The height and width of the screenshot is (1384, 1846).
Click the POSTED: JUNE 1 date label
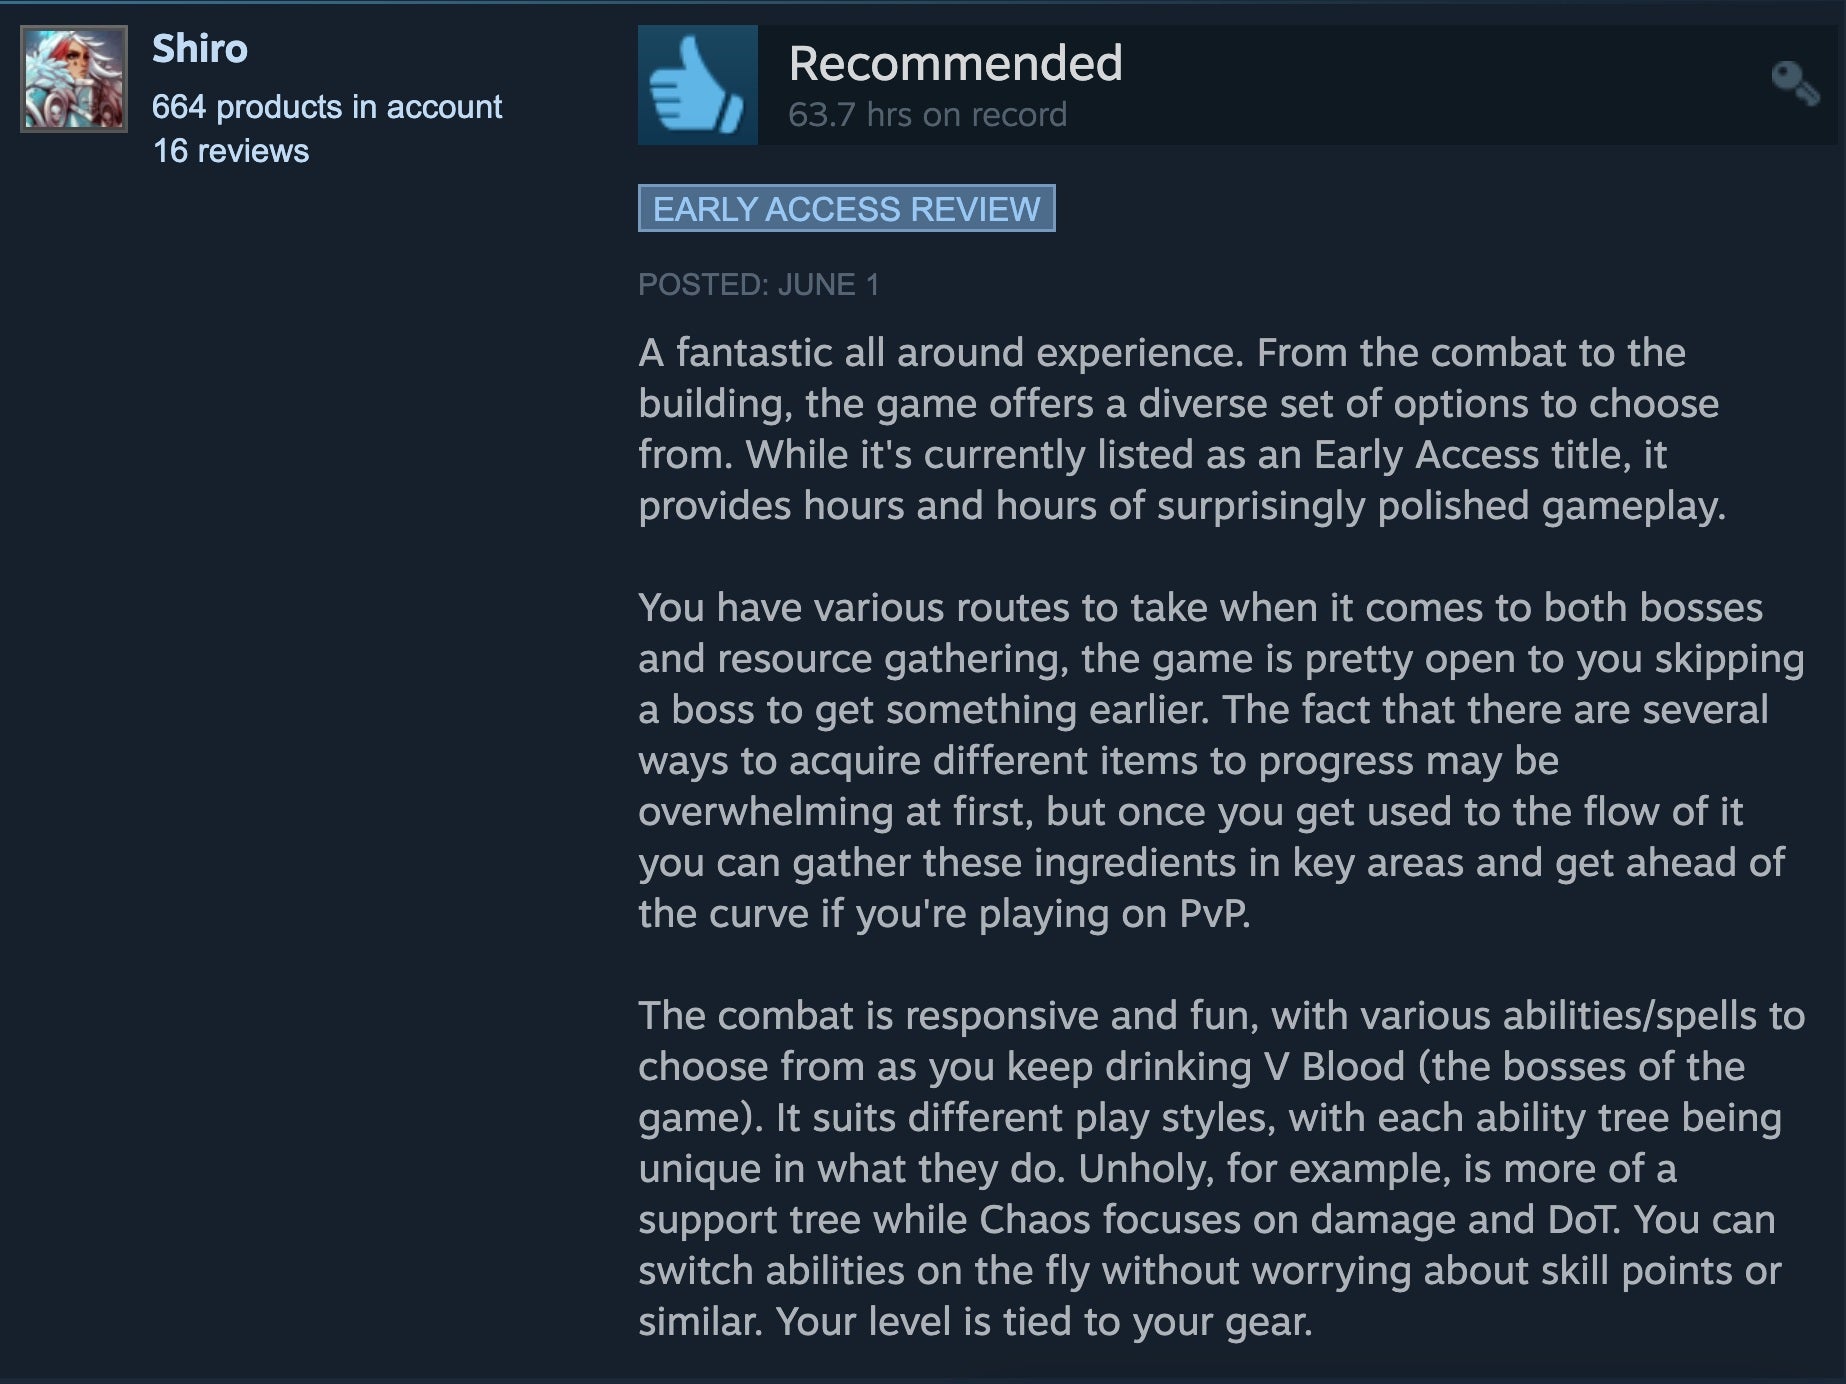coord(760,284)
